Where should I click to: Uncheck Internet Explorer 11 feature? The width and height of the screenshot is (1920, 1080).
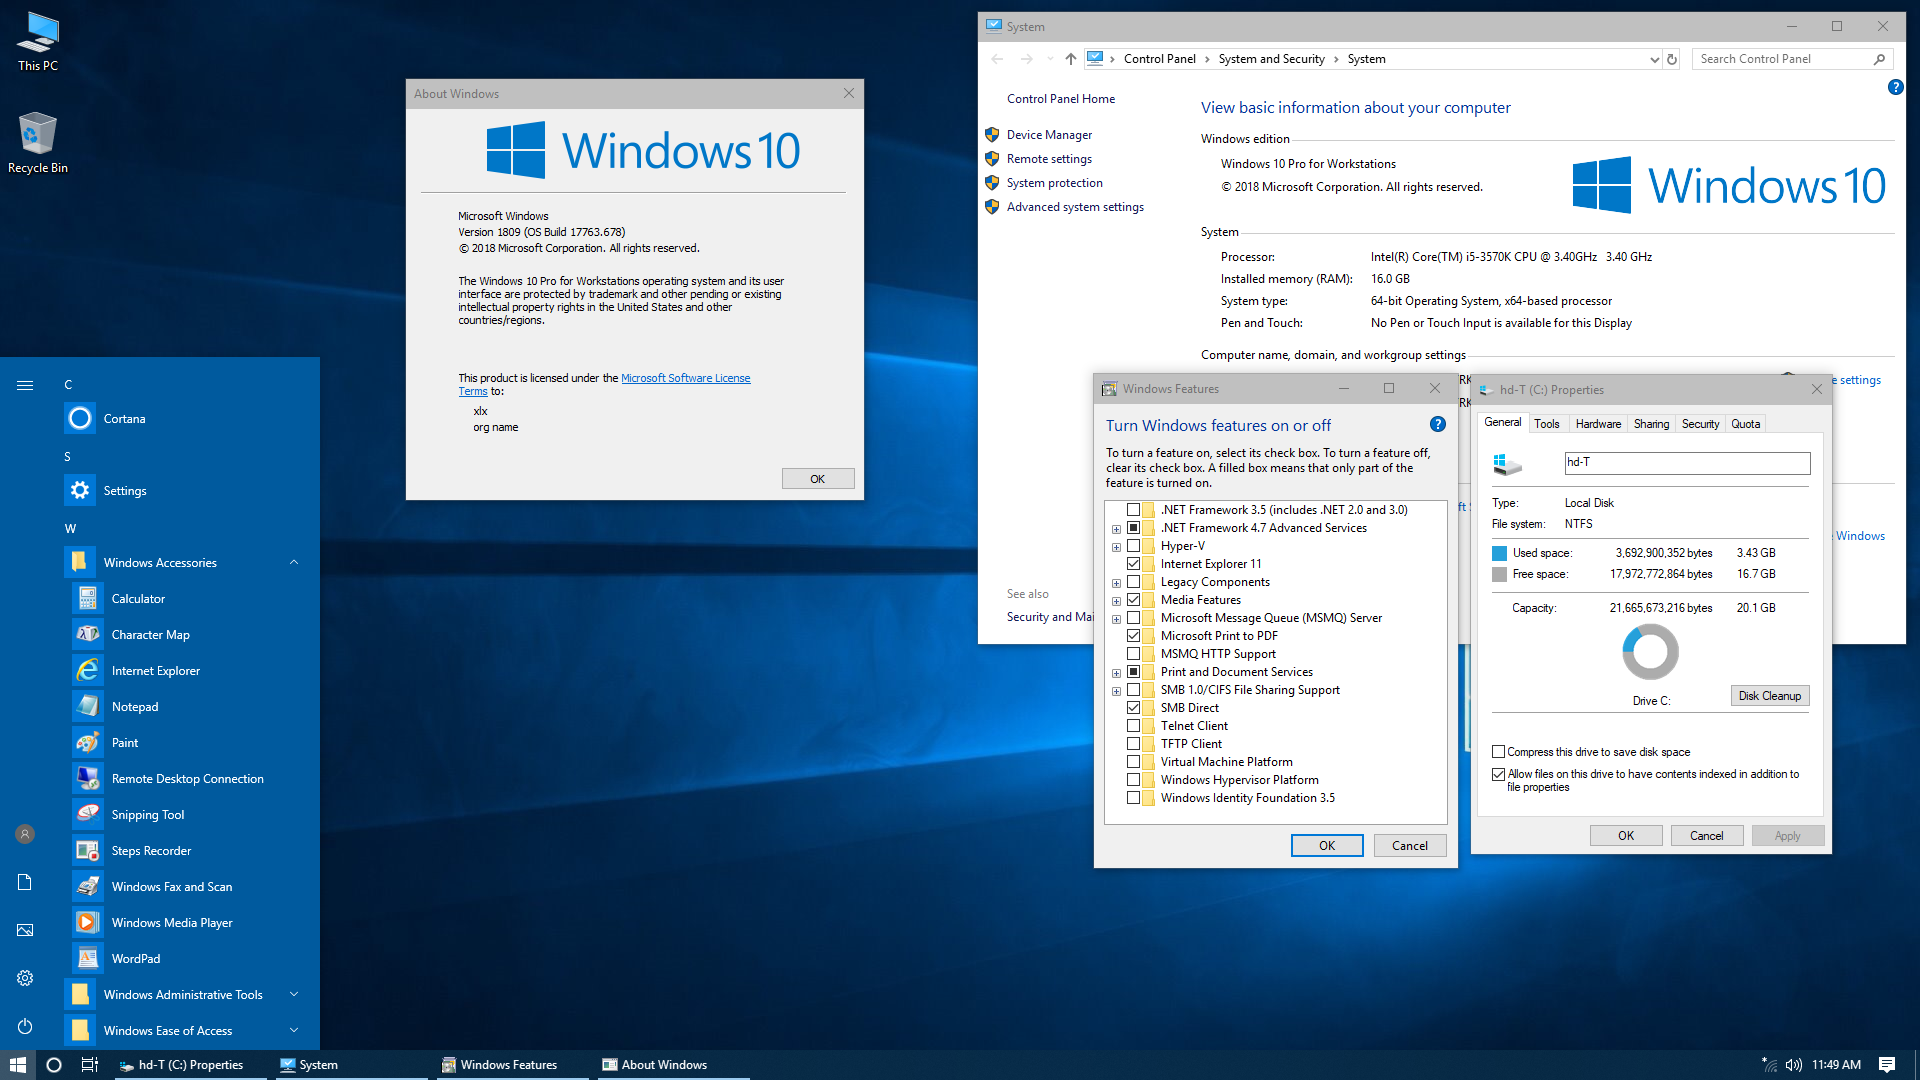tap(1133, 564)
